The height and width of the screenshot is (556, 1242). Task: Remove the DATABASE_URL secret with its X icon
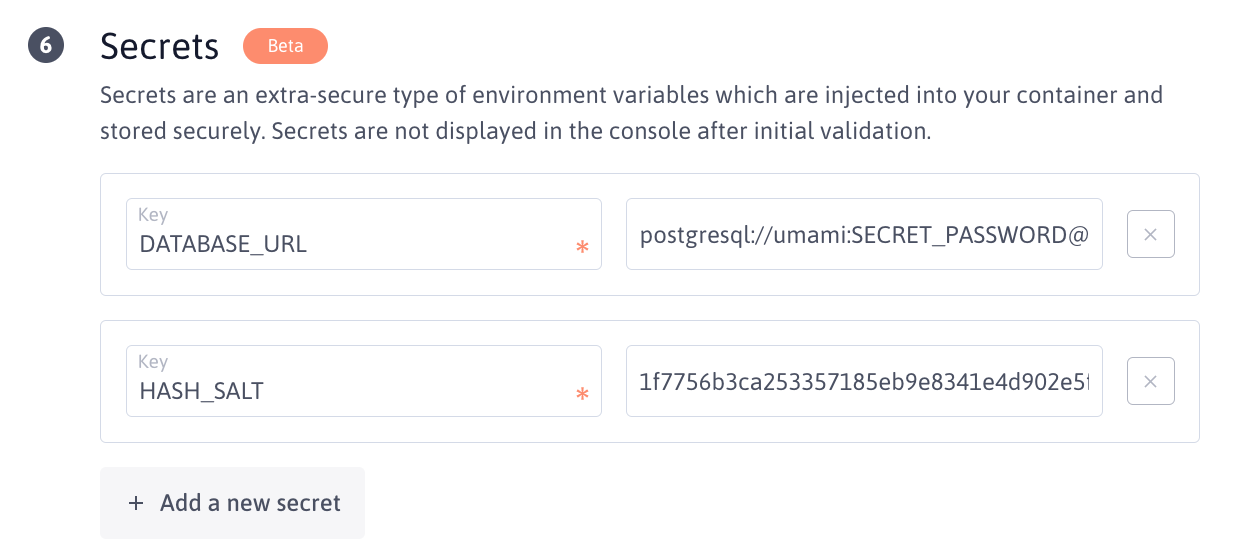1150,234
